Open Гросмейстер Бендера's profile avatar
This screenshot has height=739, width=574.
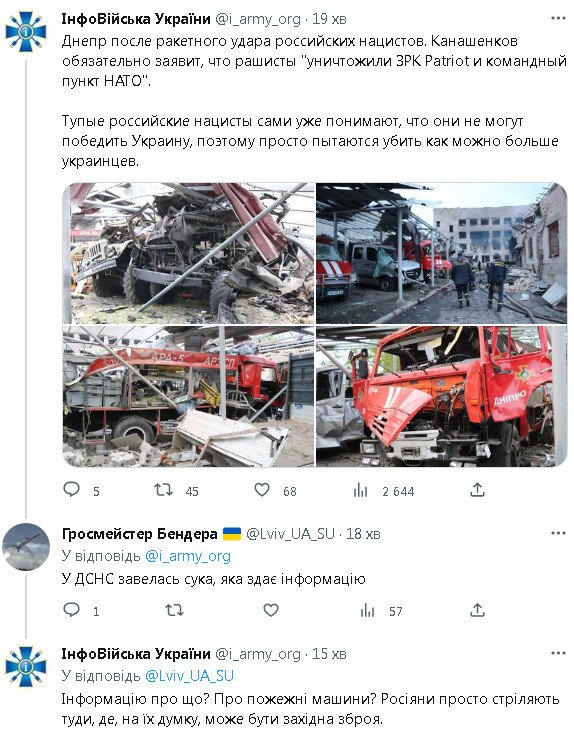click(26, 547)
